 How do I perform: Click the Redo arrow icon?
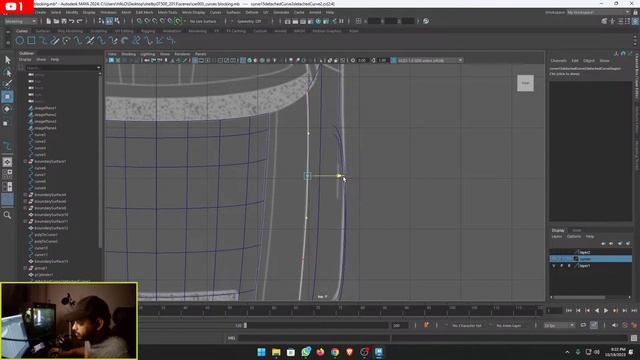click(80, 21)
